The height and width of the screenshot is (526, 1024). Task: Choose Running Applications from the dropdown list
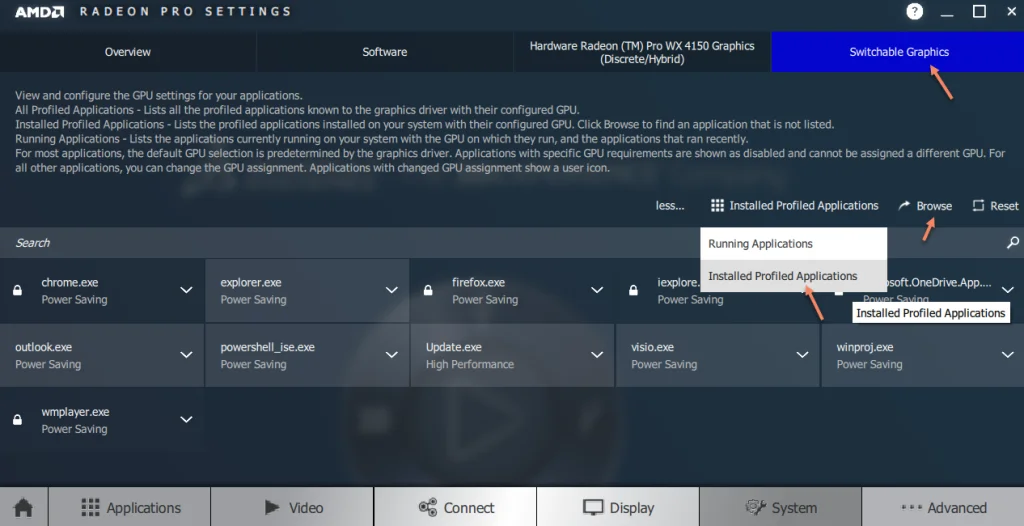tap(793, 244)
